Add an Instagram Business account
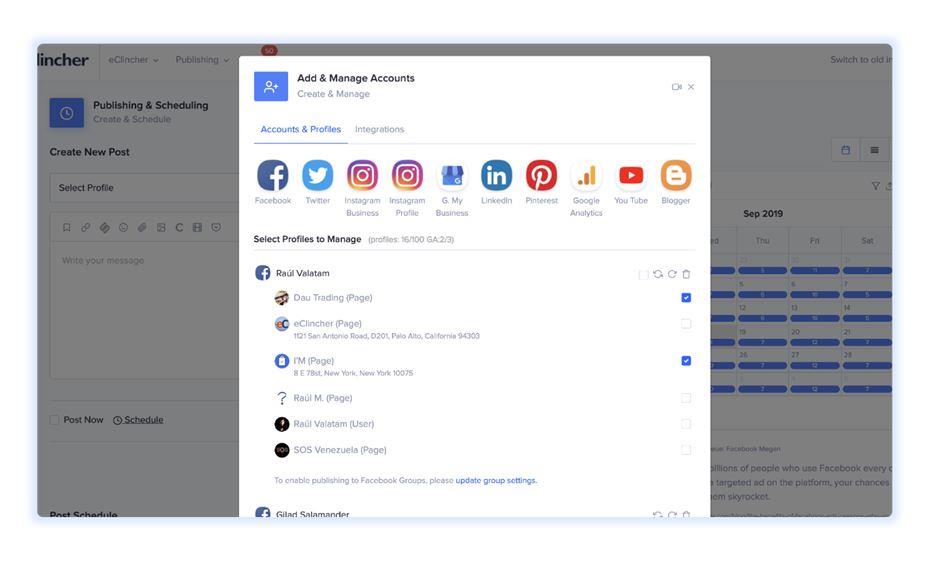 tap(362, 175)
